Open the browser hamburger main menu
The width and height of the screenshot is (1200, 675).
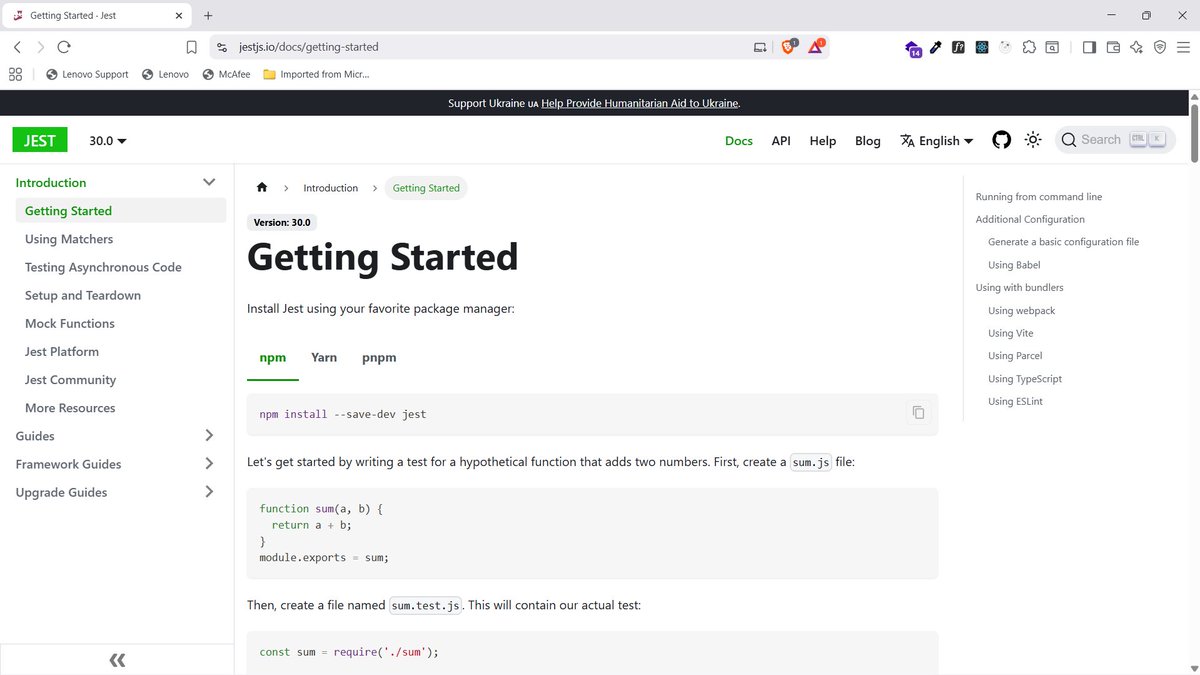tap(1183, 47)
